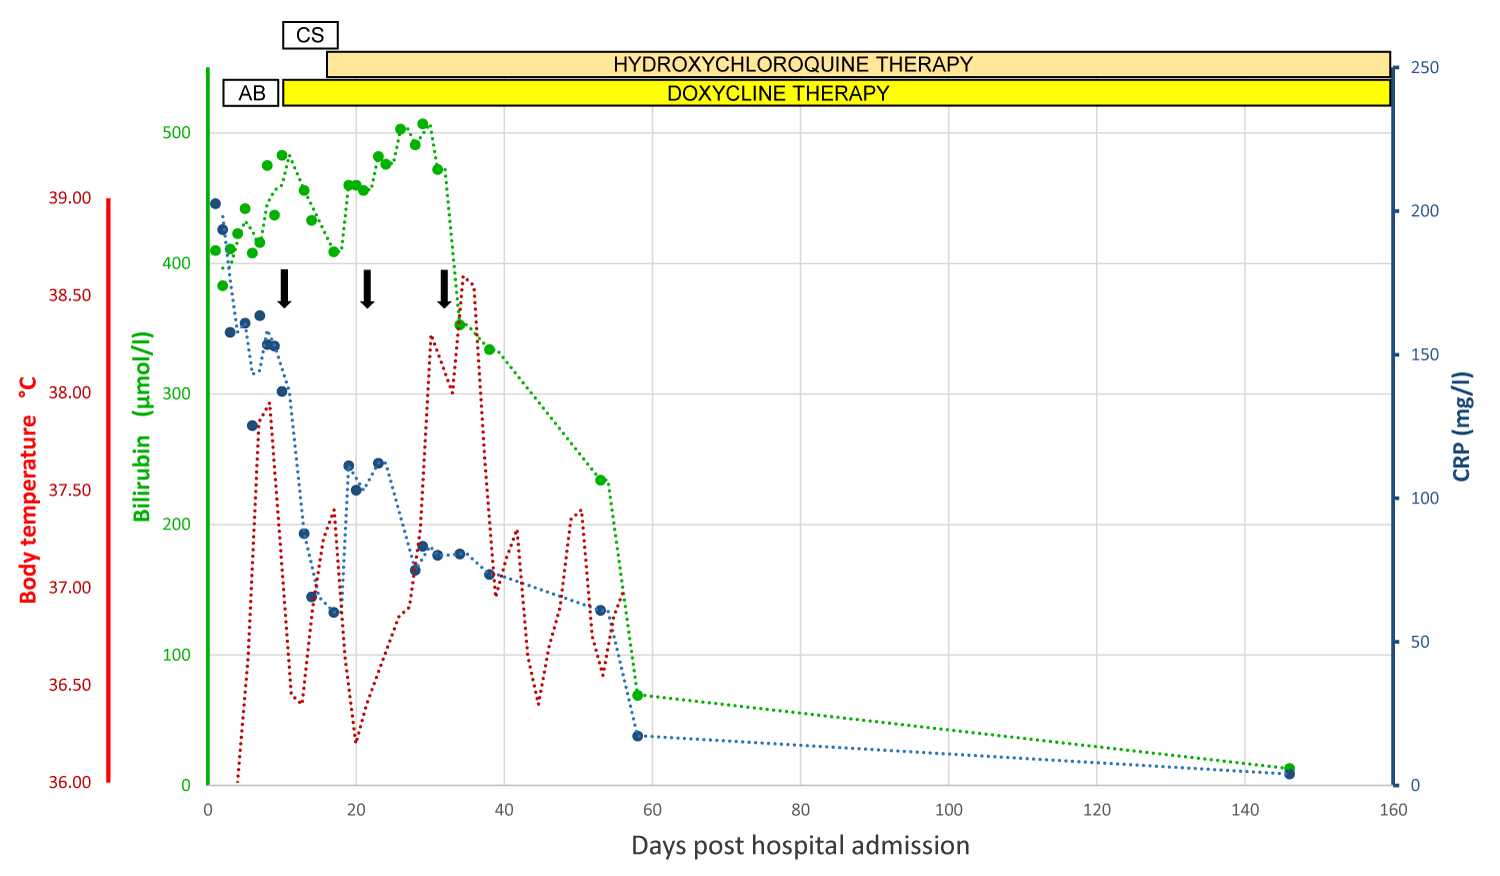Click the 150 CRP axis label
The height and width of the screenshot is (876, 1500).
click(x=1425, y=355)
